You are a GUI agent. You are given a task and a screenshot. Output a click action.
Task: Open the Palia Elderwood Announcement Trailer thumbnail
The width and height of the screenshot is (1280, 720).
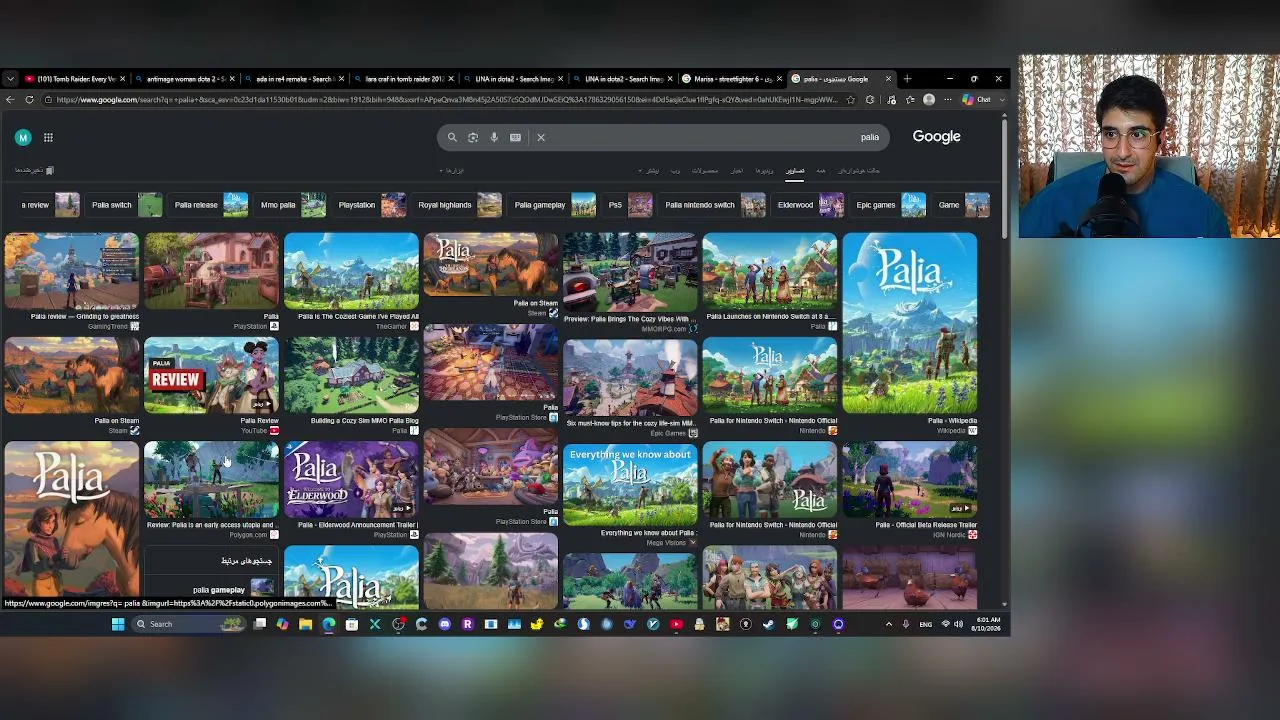351,480
